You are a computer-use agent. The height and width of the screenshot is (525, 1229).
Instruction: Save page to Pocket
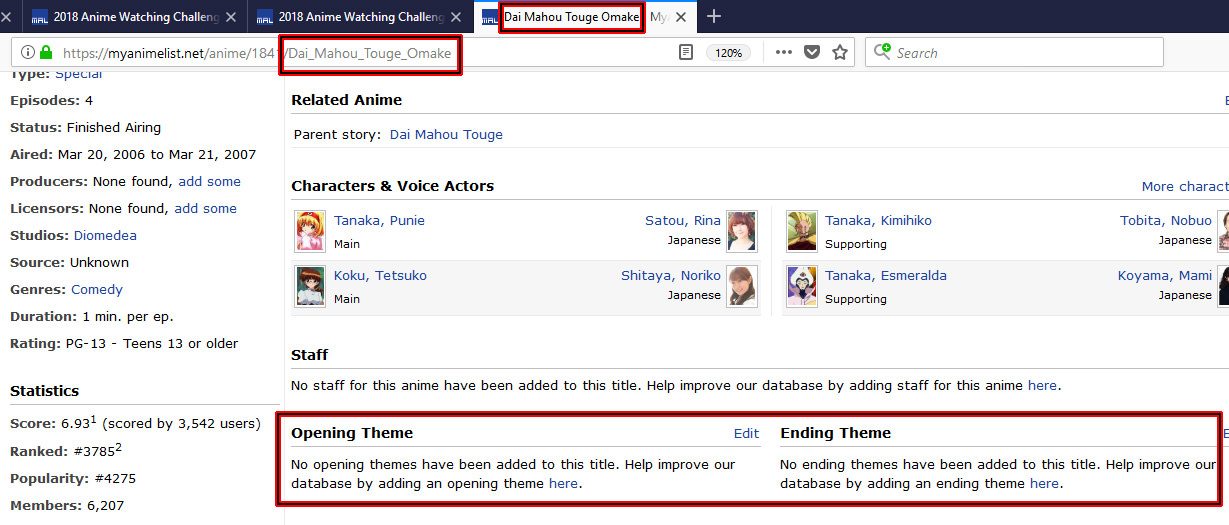click(x=812, y=53)
